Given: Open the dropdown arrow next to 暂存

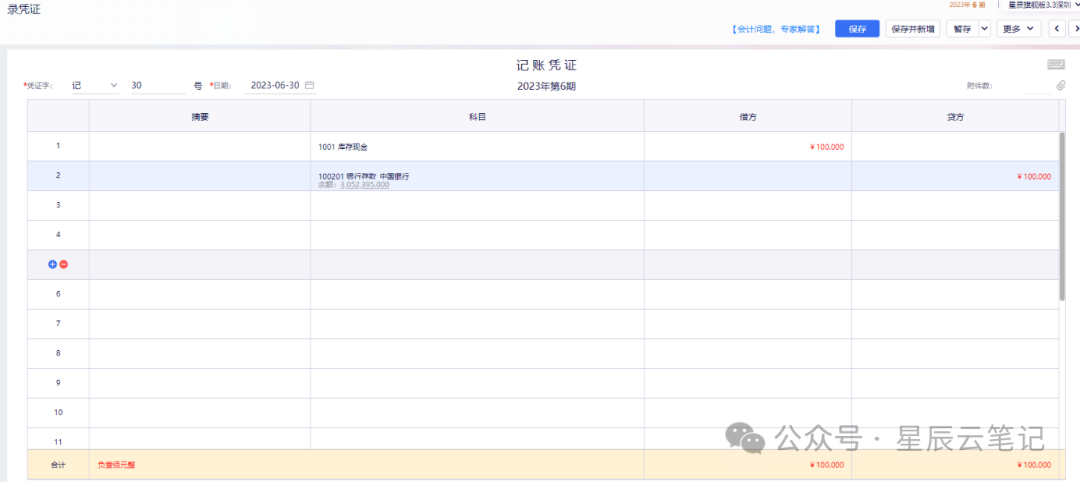Looking at the screenshot, I should click(x=984, y=29).
